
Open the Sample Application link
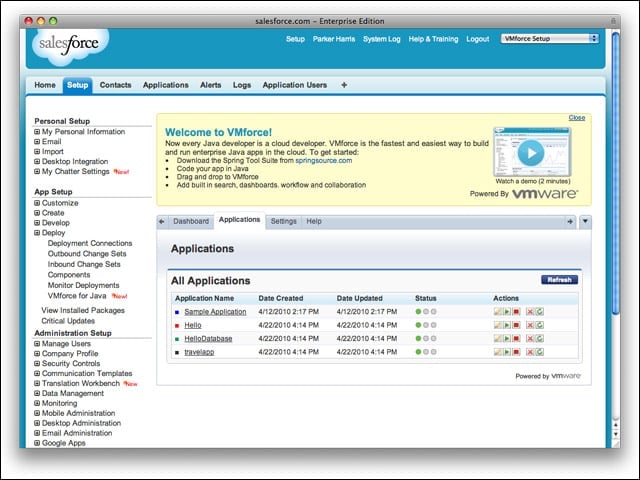pyautogui.click(x=215, y=312)
